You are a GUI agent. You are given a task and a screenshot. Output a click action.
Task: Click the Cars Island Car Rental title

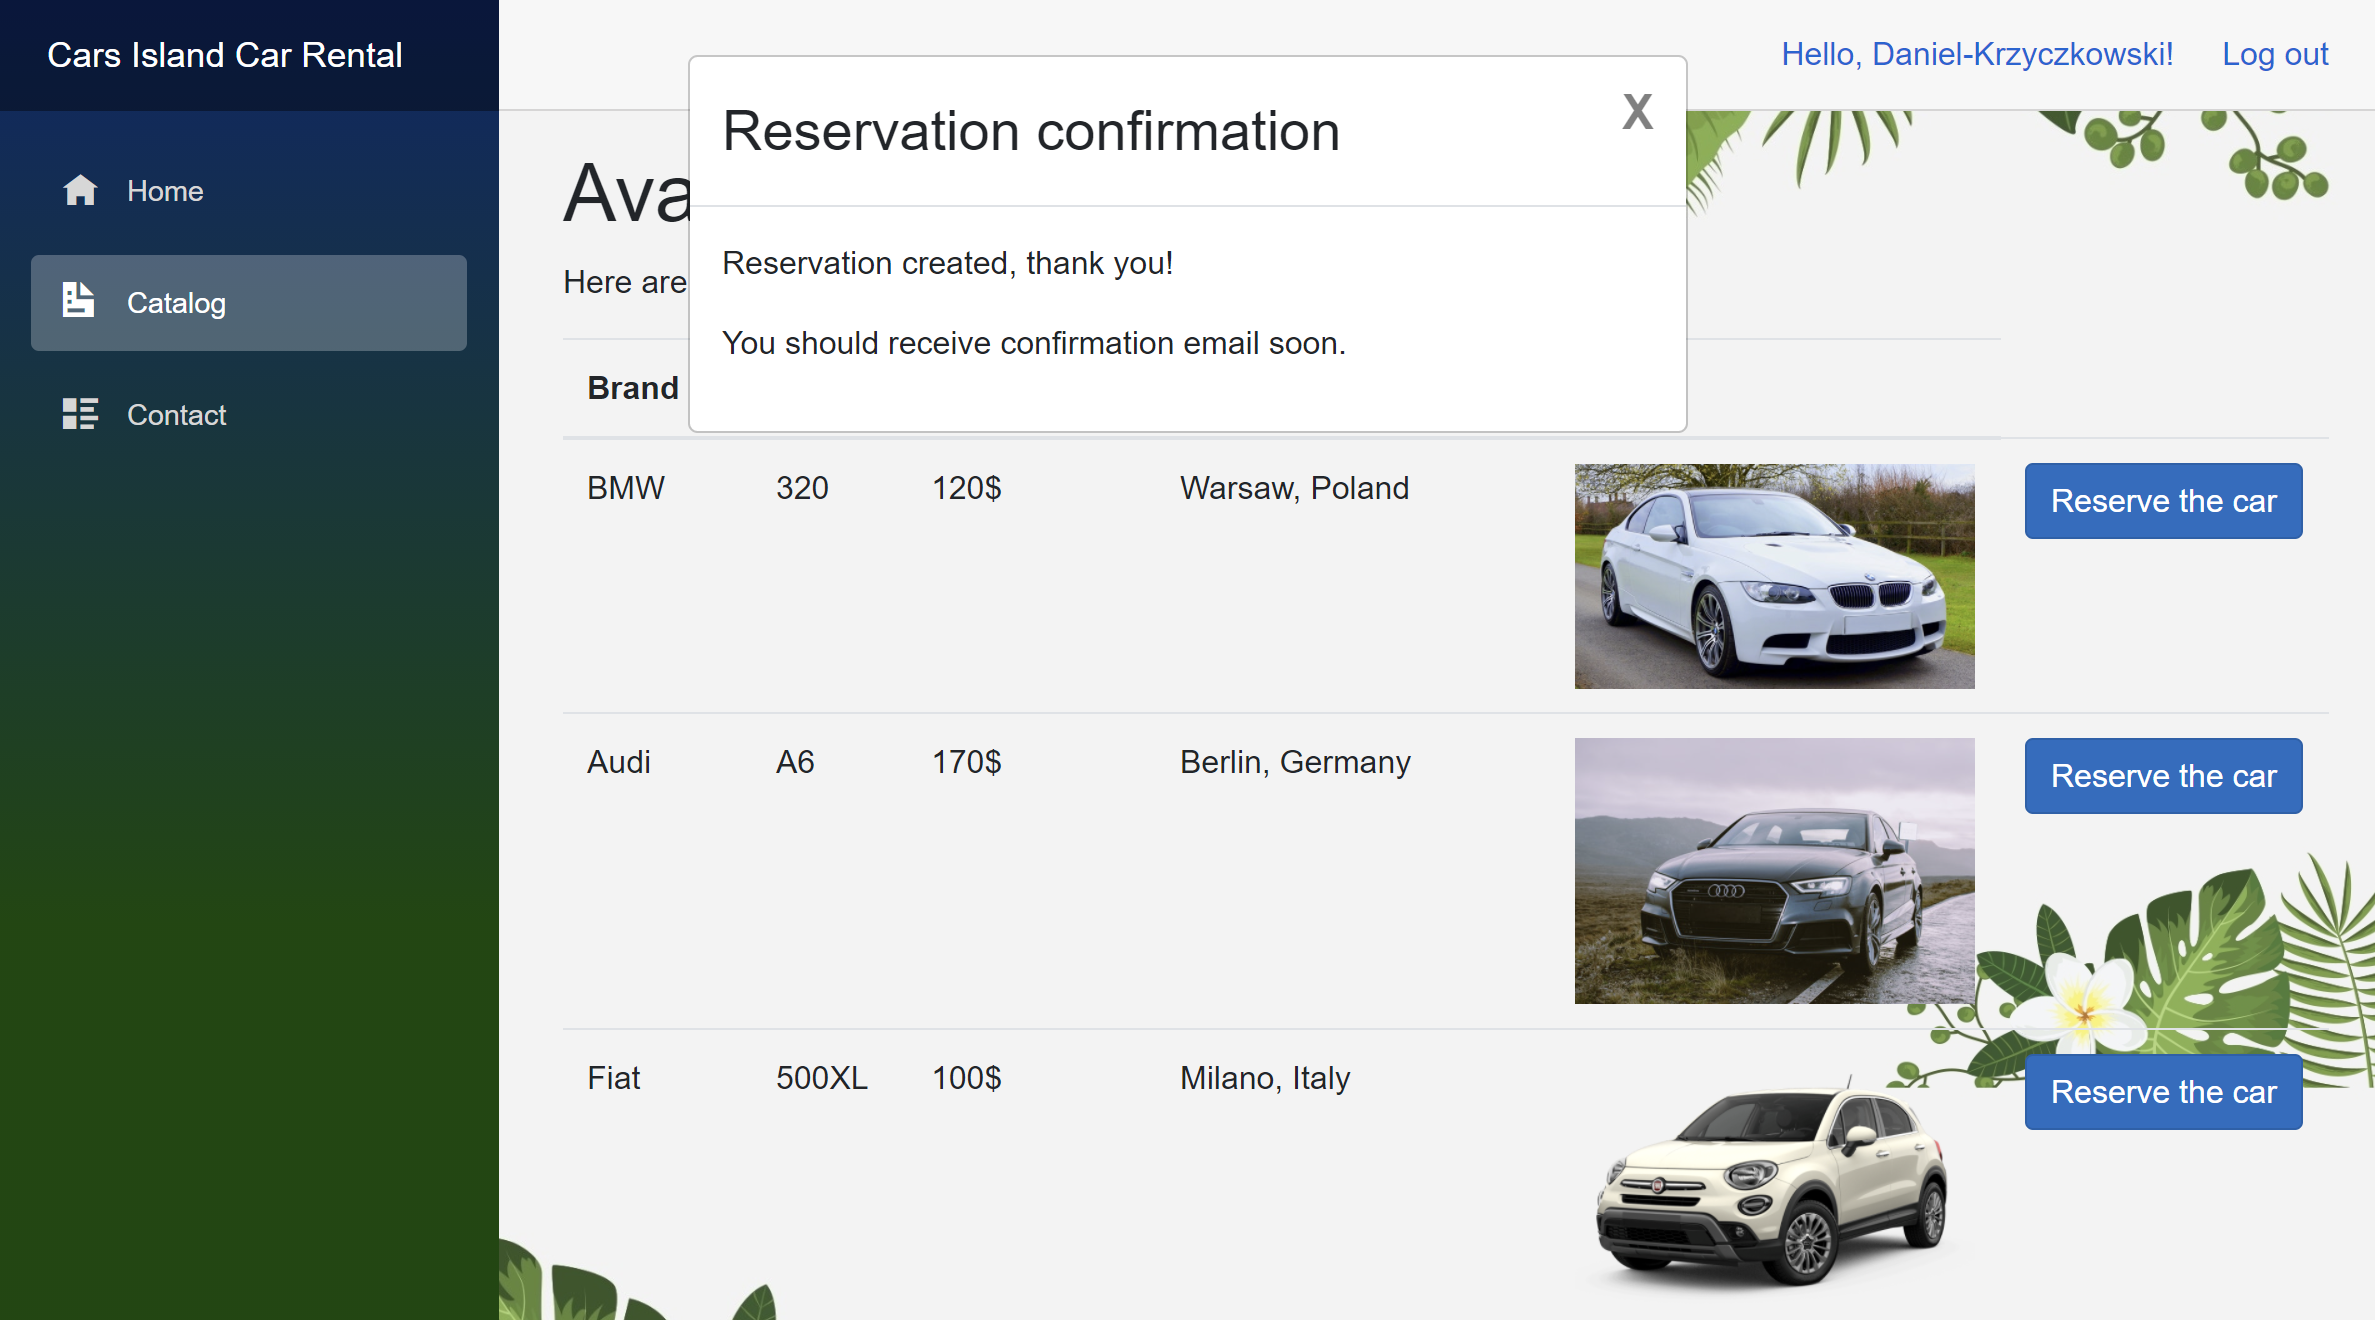coord(225,55)
